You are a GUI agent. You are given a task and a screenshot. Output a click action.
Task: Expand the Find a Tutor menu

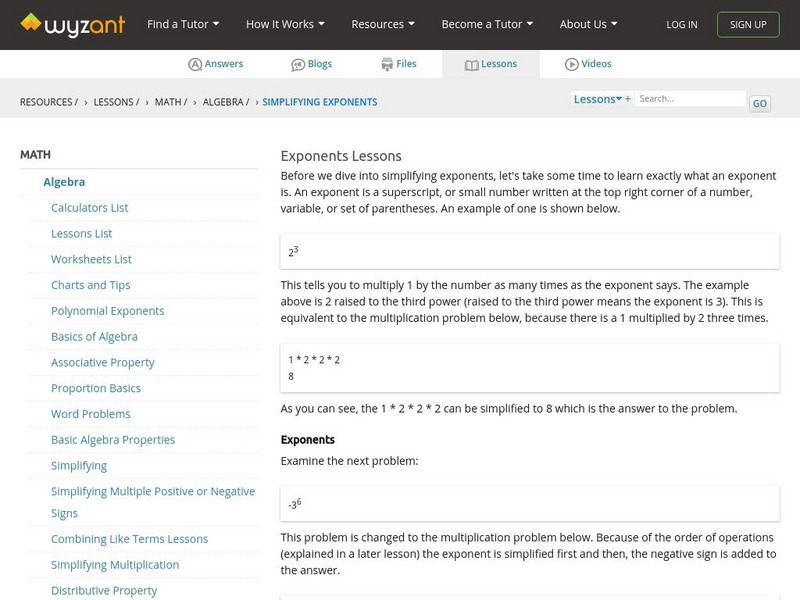coord(183,24)
